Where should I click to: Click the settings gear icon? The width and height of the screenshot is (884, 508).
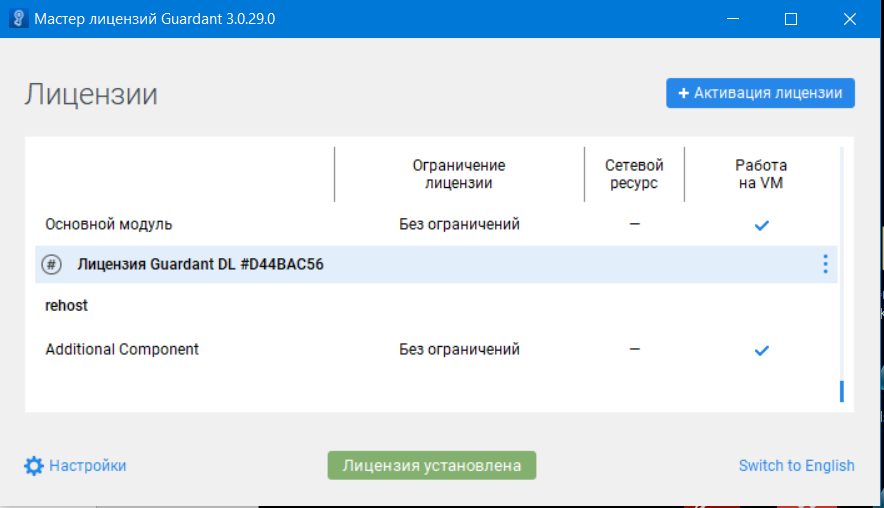click(34, 466)
